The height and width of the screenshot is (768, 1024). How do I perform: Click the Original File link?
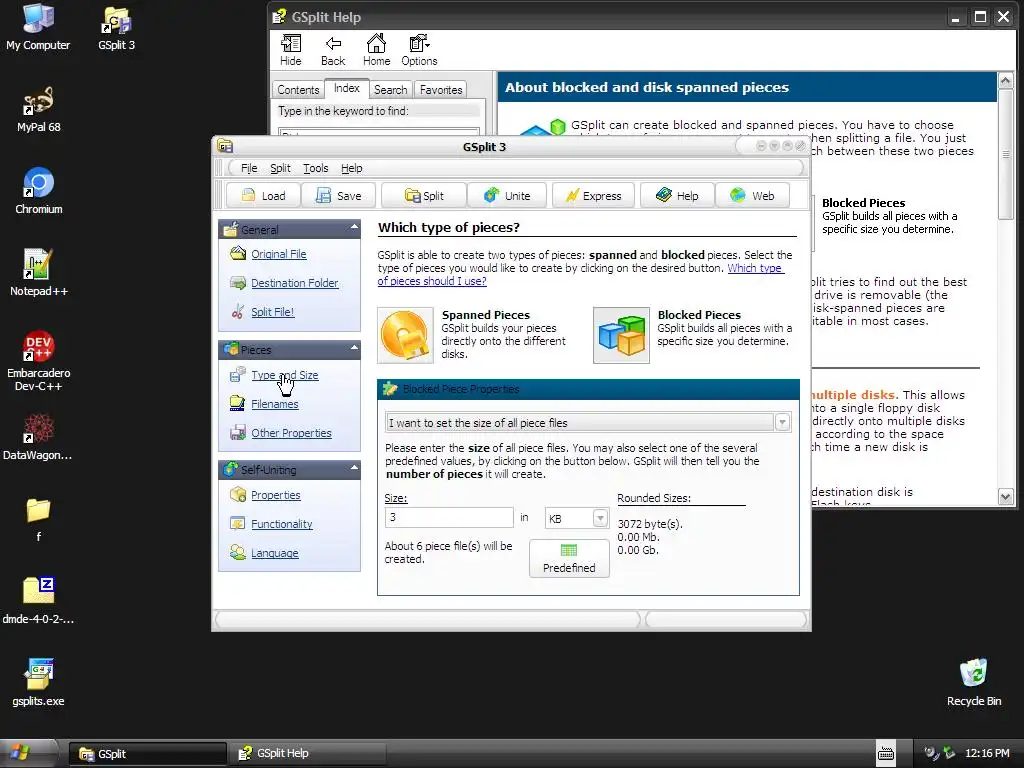click(x=278, y=253)
